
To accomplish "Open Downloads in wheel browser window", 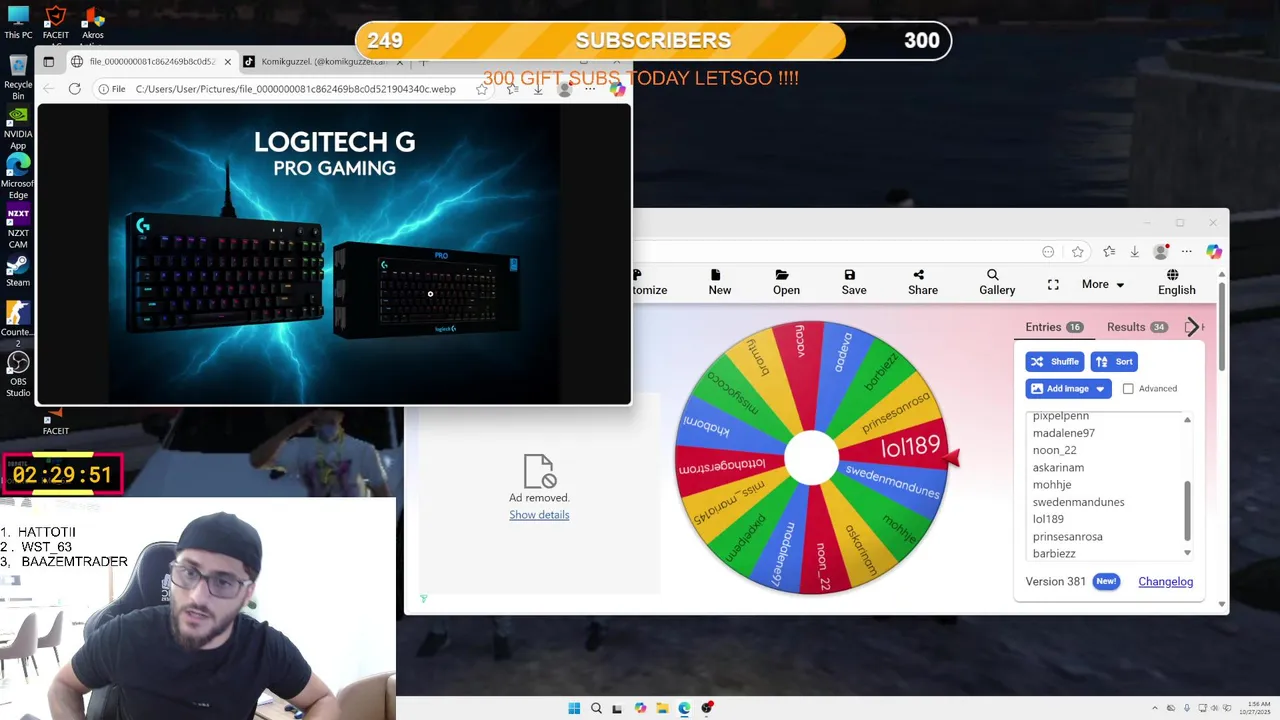I will pos(1134,252).
